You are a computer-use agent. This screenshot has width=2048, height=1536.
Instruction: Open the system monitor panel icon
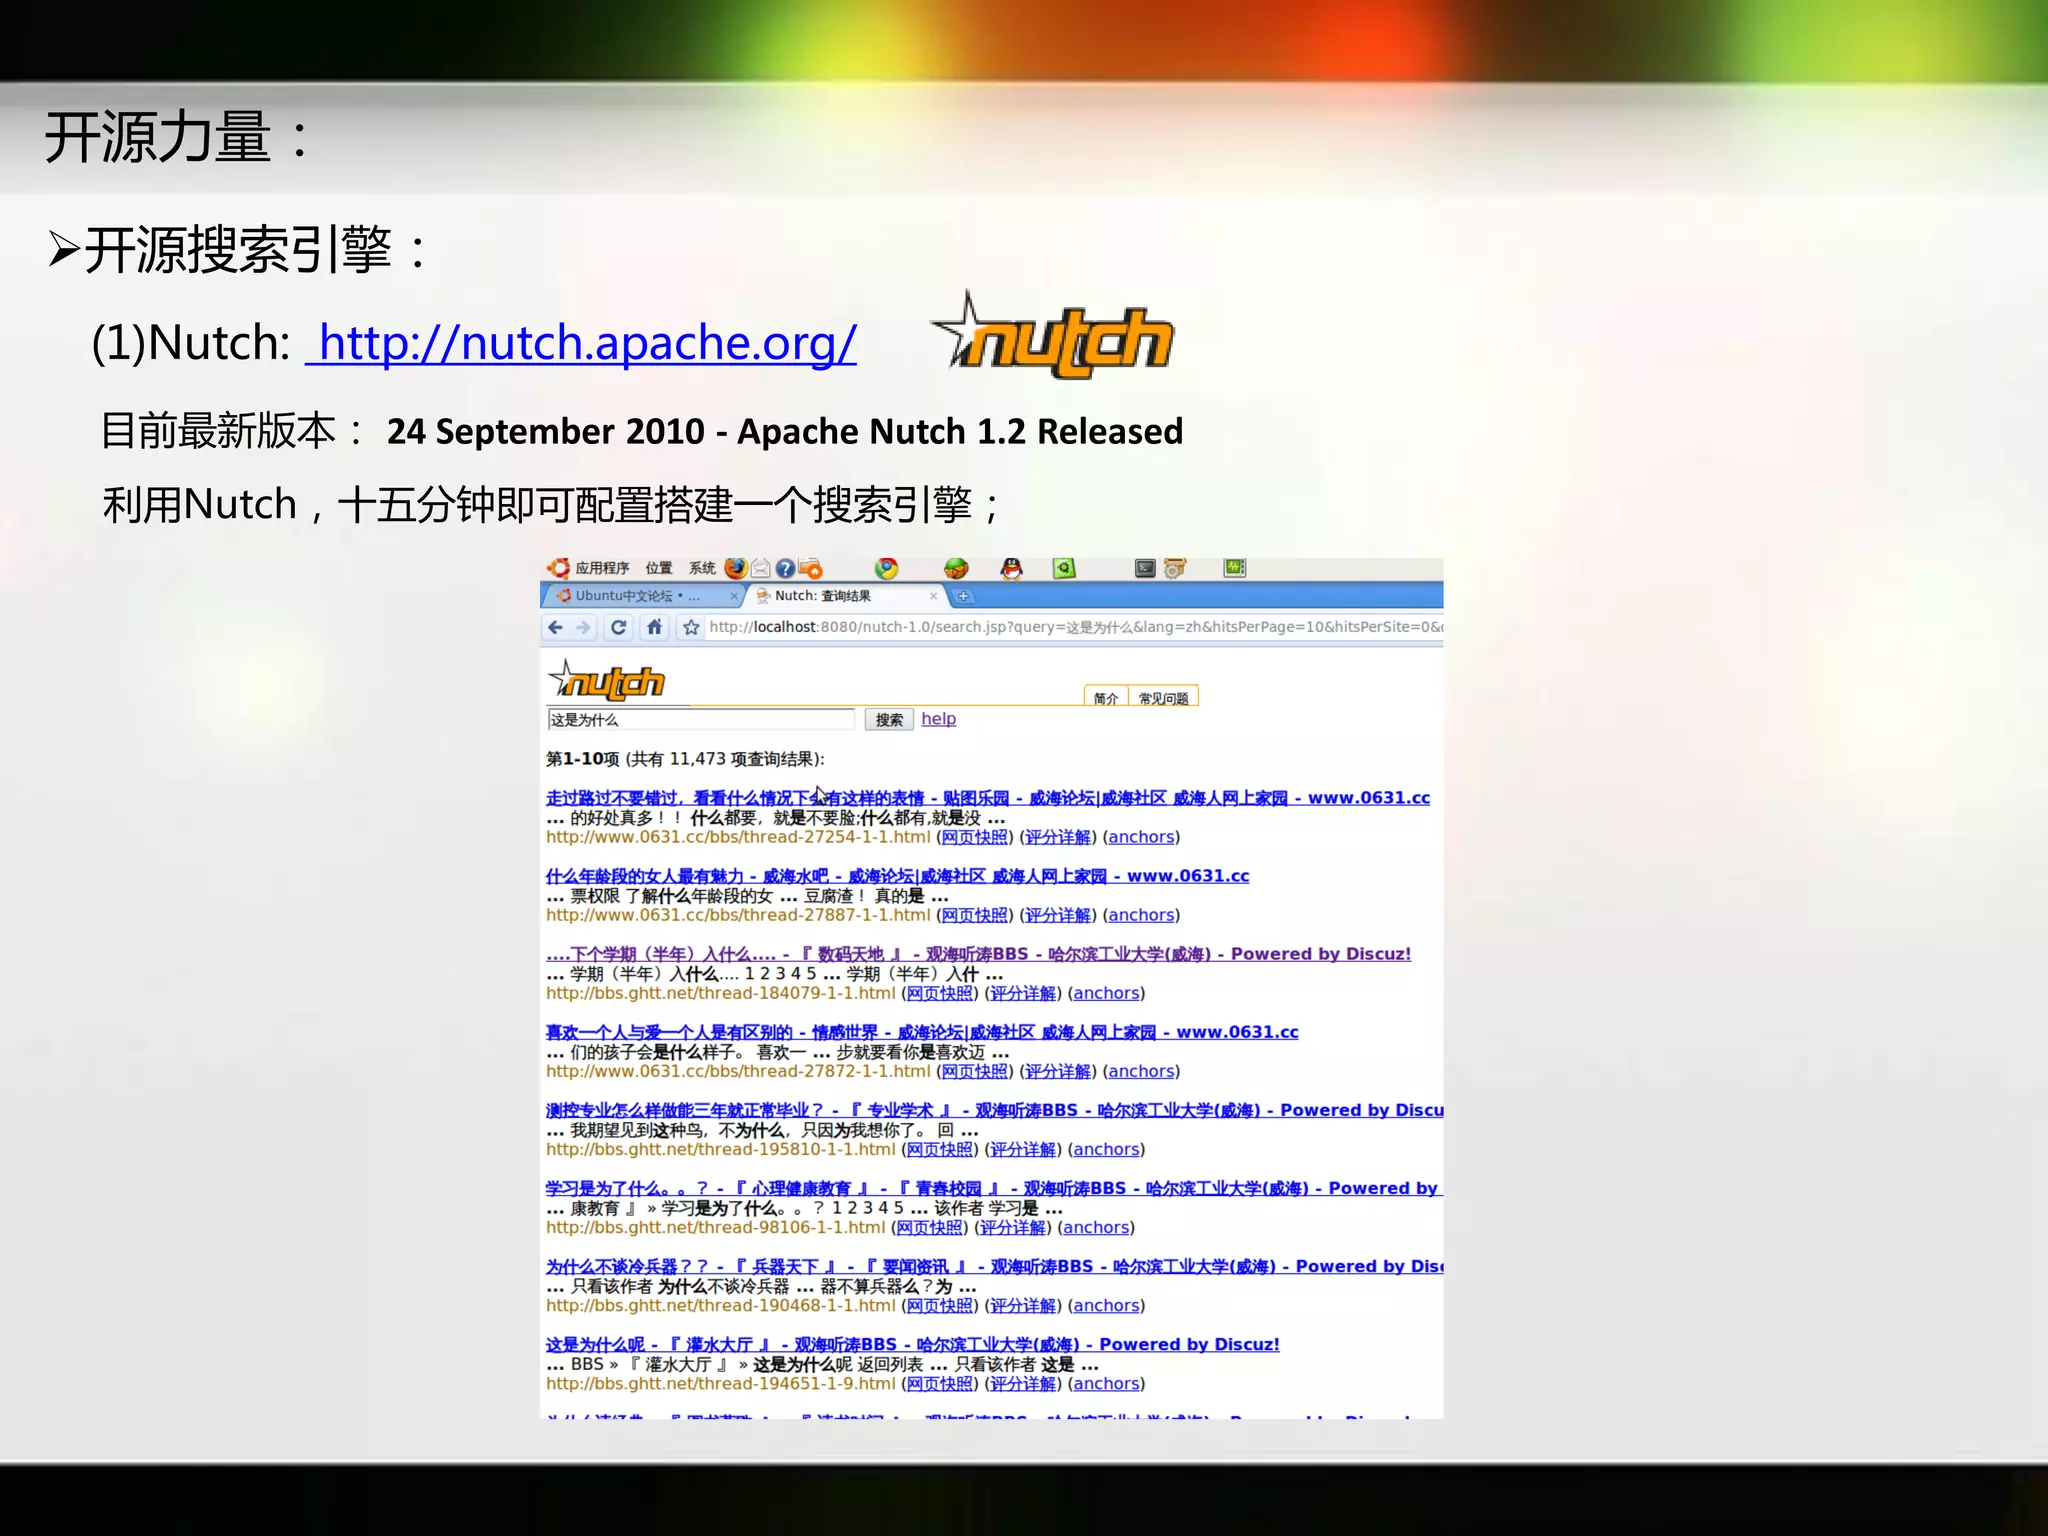pyautogui.click(x=1234, y=568)
